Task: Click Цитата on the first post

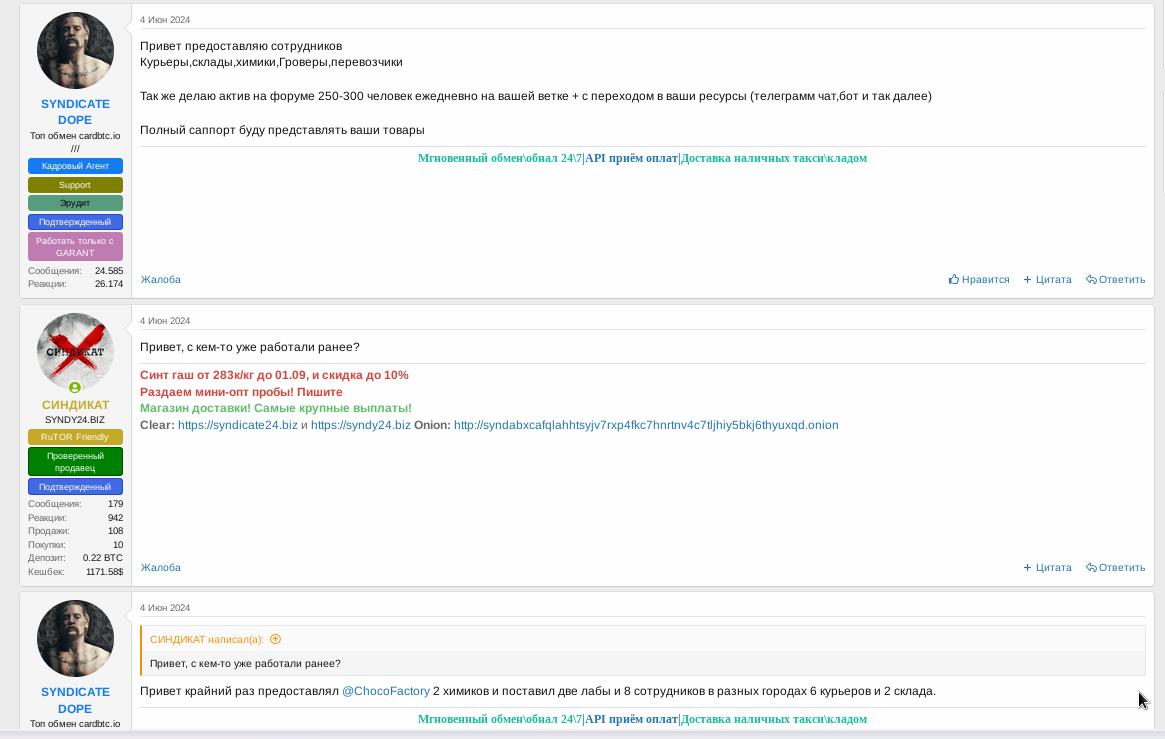Action: tap(1047, 280)
